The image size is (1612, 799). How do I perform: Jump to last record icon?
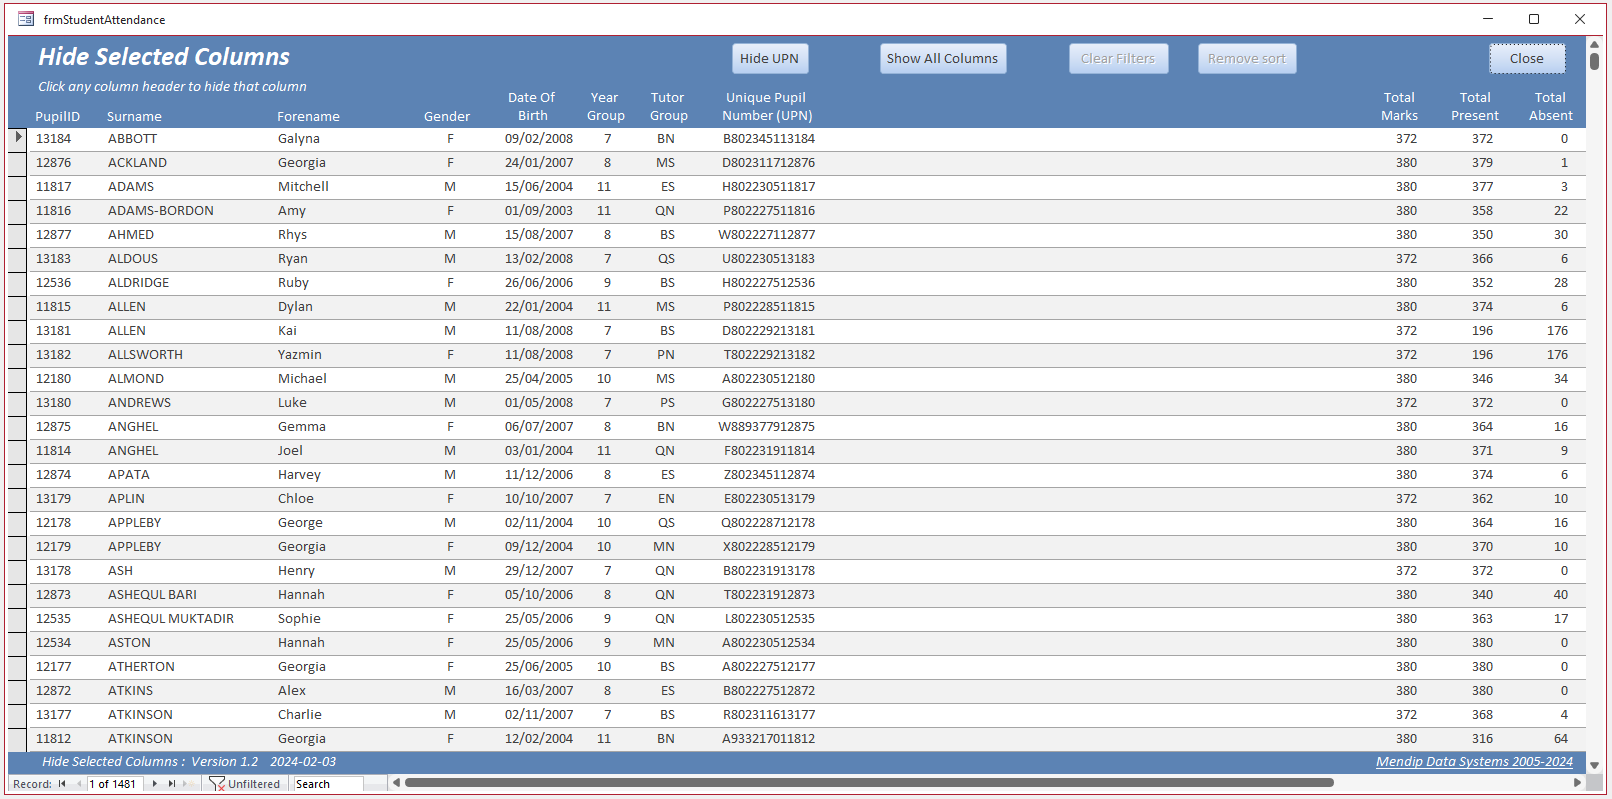(171, 784)
